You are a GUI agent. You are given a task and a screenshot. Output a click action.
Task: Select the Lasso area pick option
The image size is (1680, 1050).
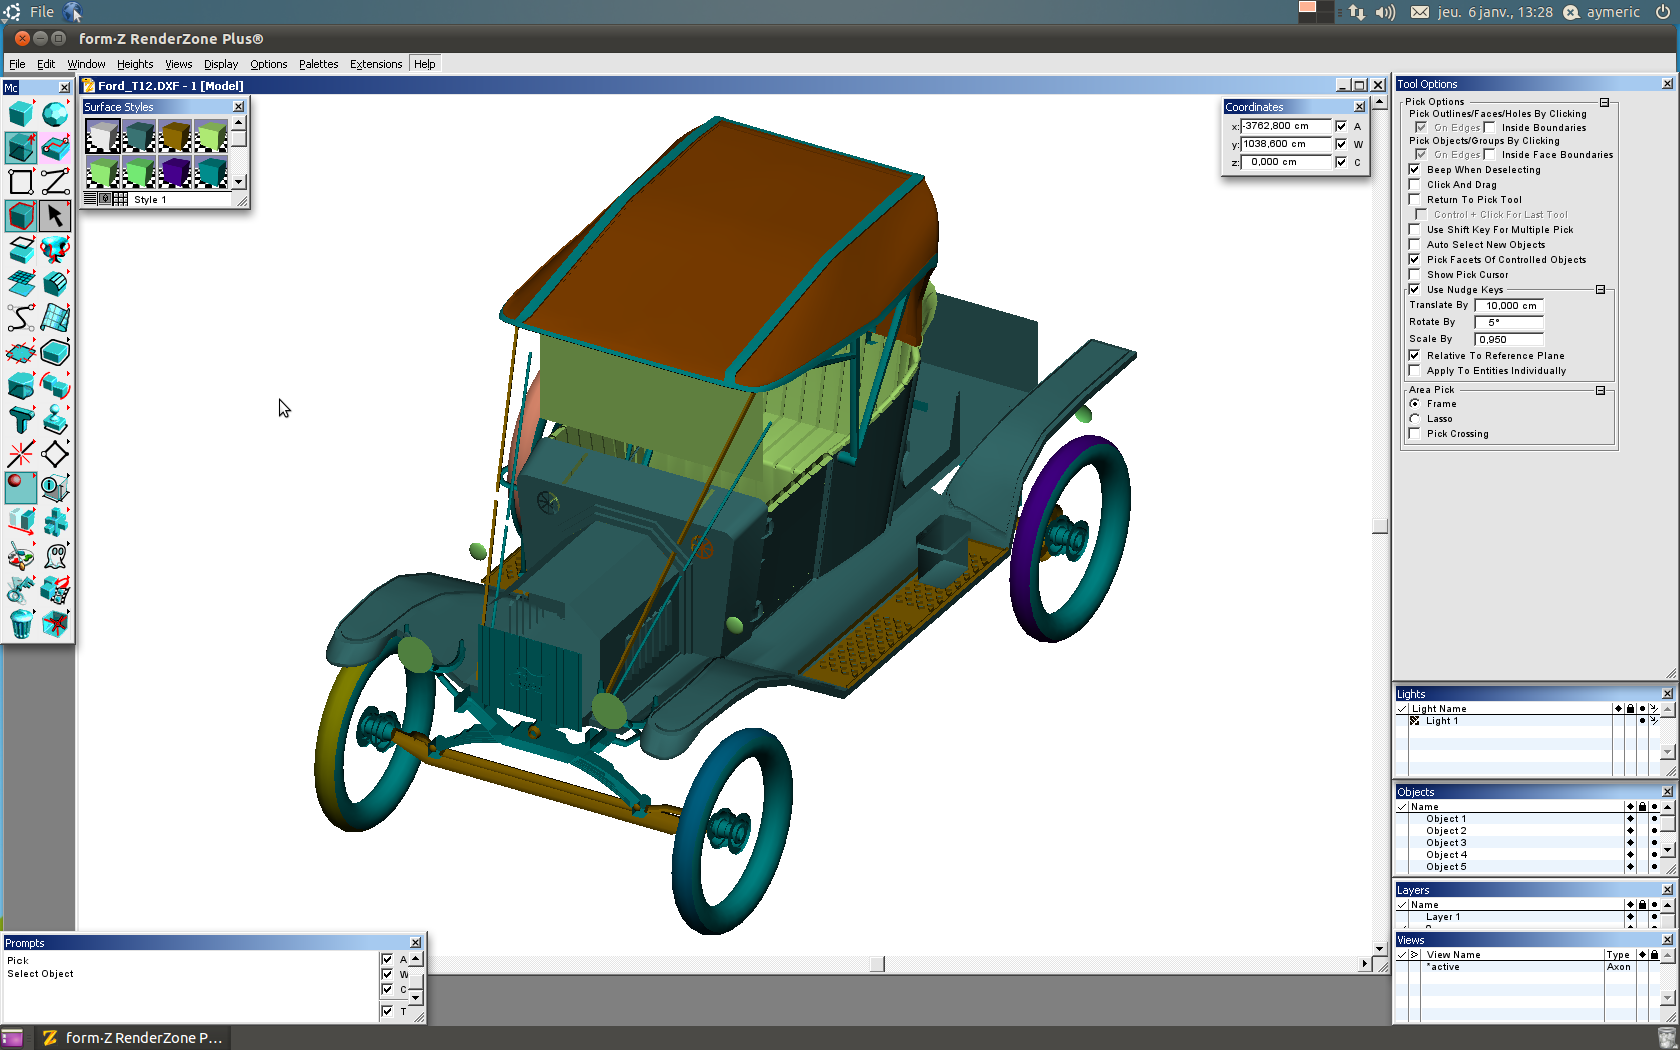pos(1414,419)
